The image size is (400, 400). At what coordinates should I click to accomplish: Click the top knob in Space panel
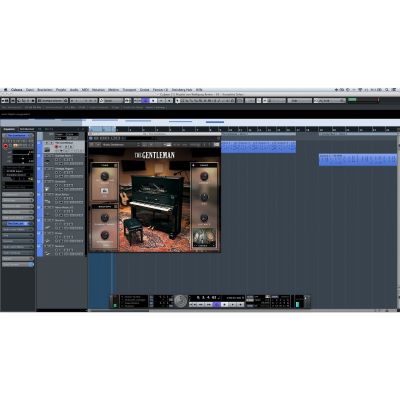pos(204,176)
